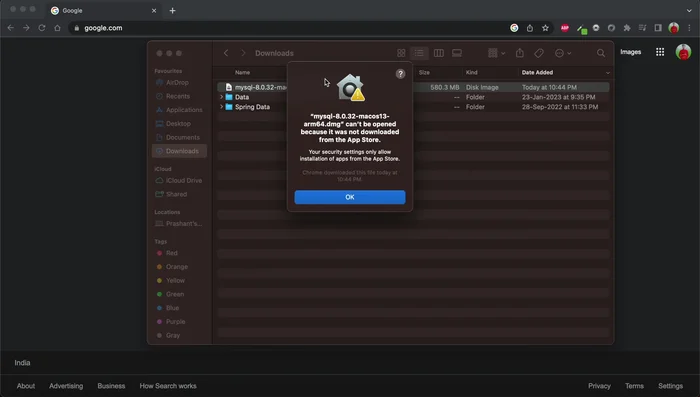
Task: Go back in the Finder window
Action: [x=226, y=53]
